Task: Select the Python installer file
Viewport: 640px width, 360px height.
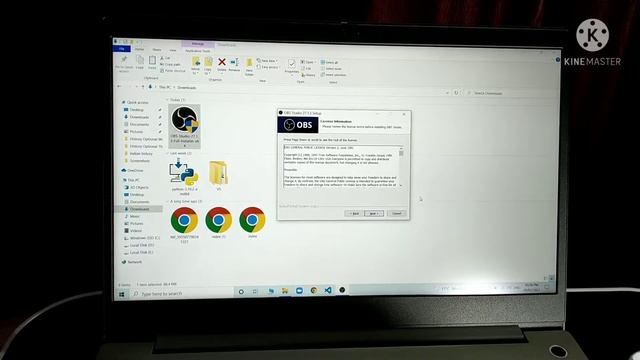Action: click(x=184, y=176)
